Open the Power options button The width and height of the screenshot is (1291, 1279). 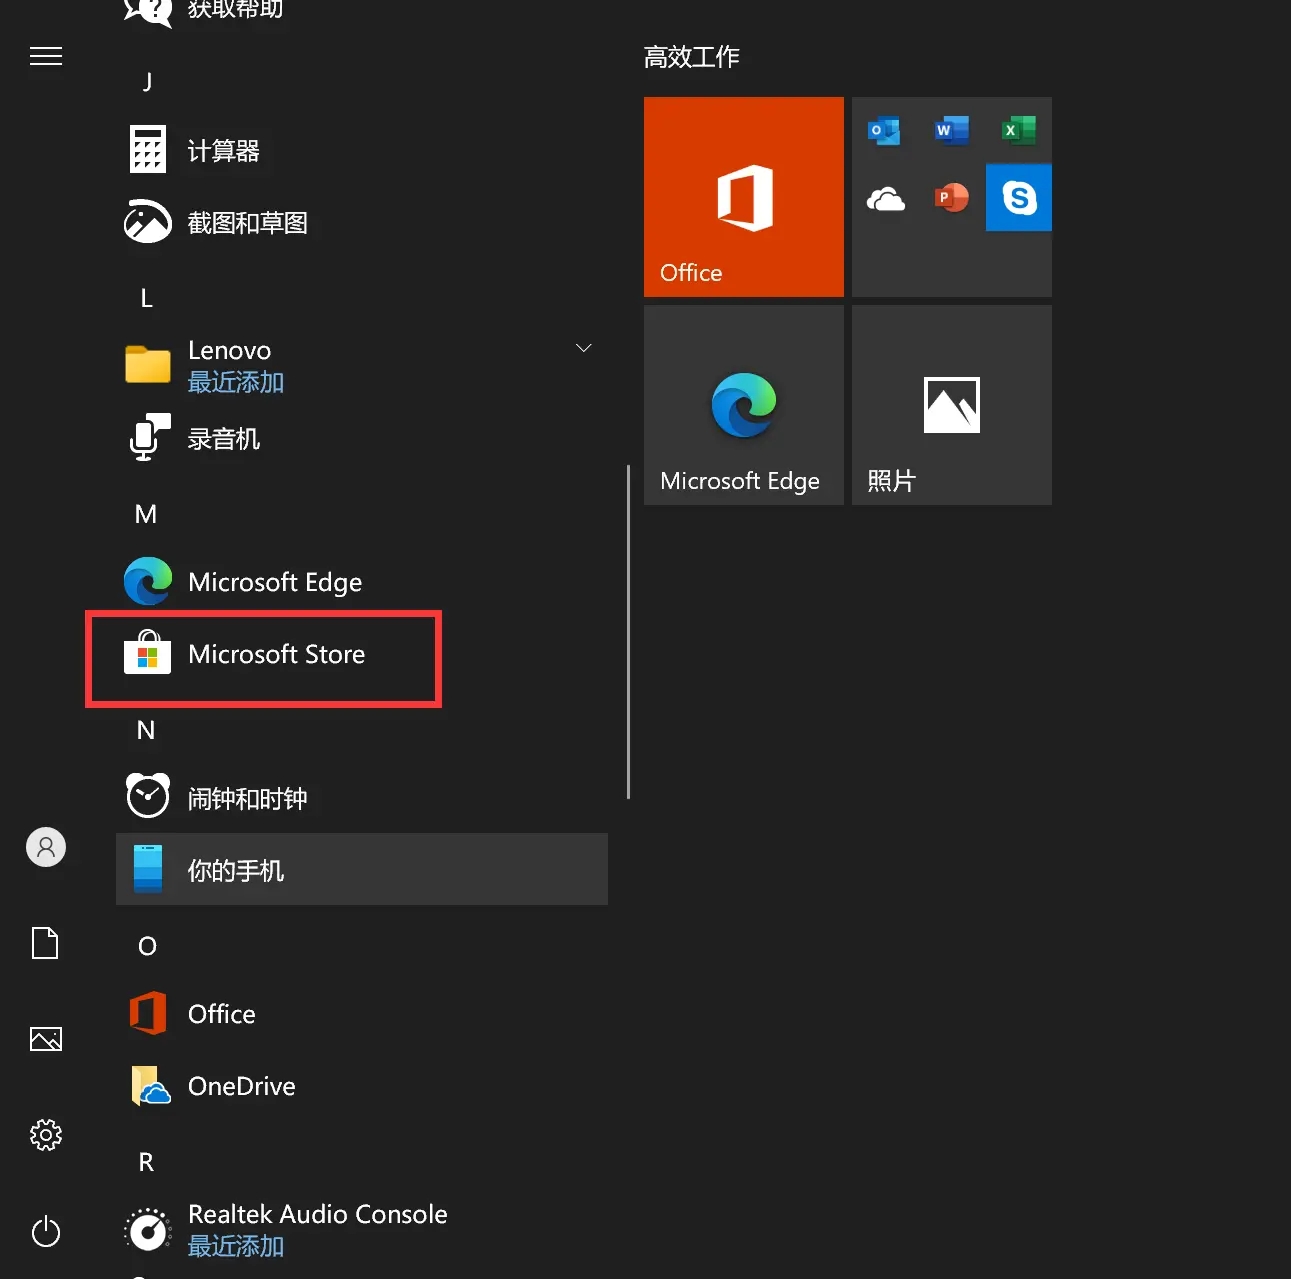tap(46, 1231)
